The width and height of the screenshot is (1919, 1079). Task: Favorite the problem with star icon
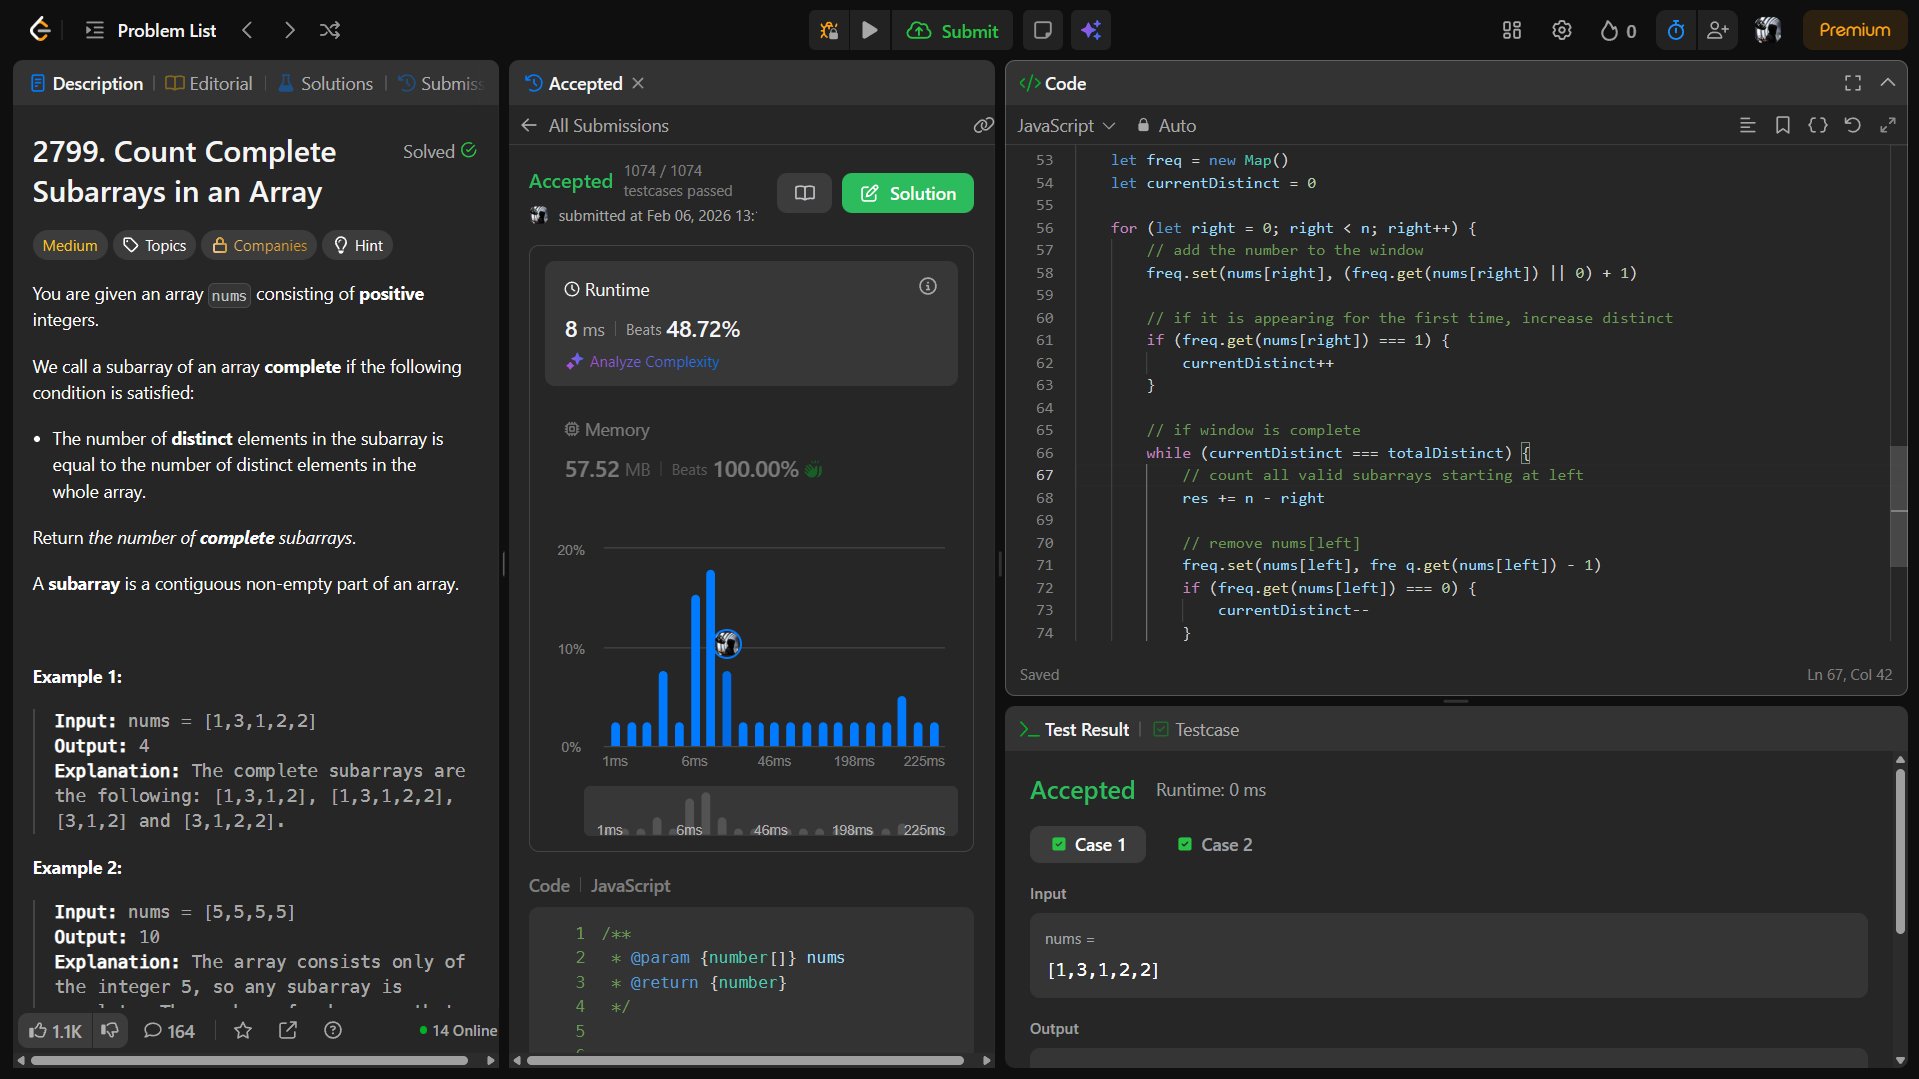click(x=243, y=1030)
